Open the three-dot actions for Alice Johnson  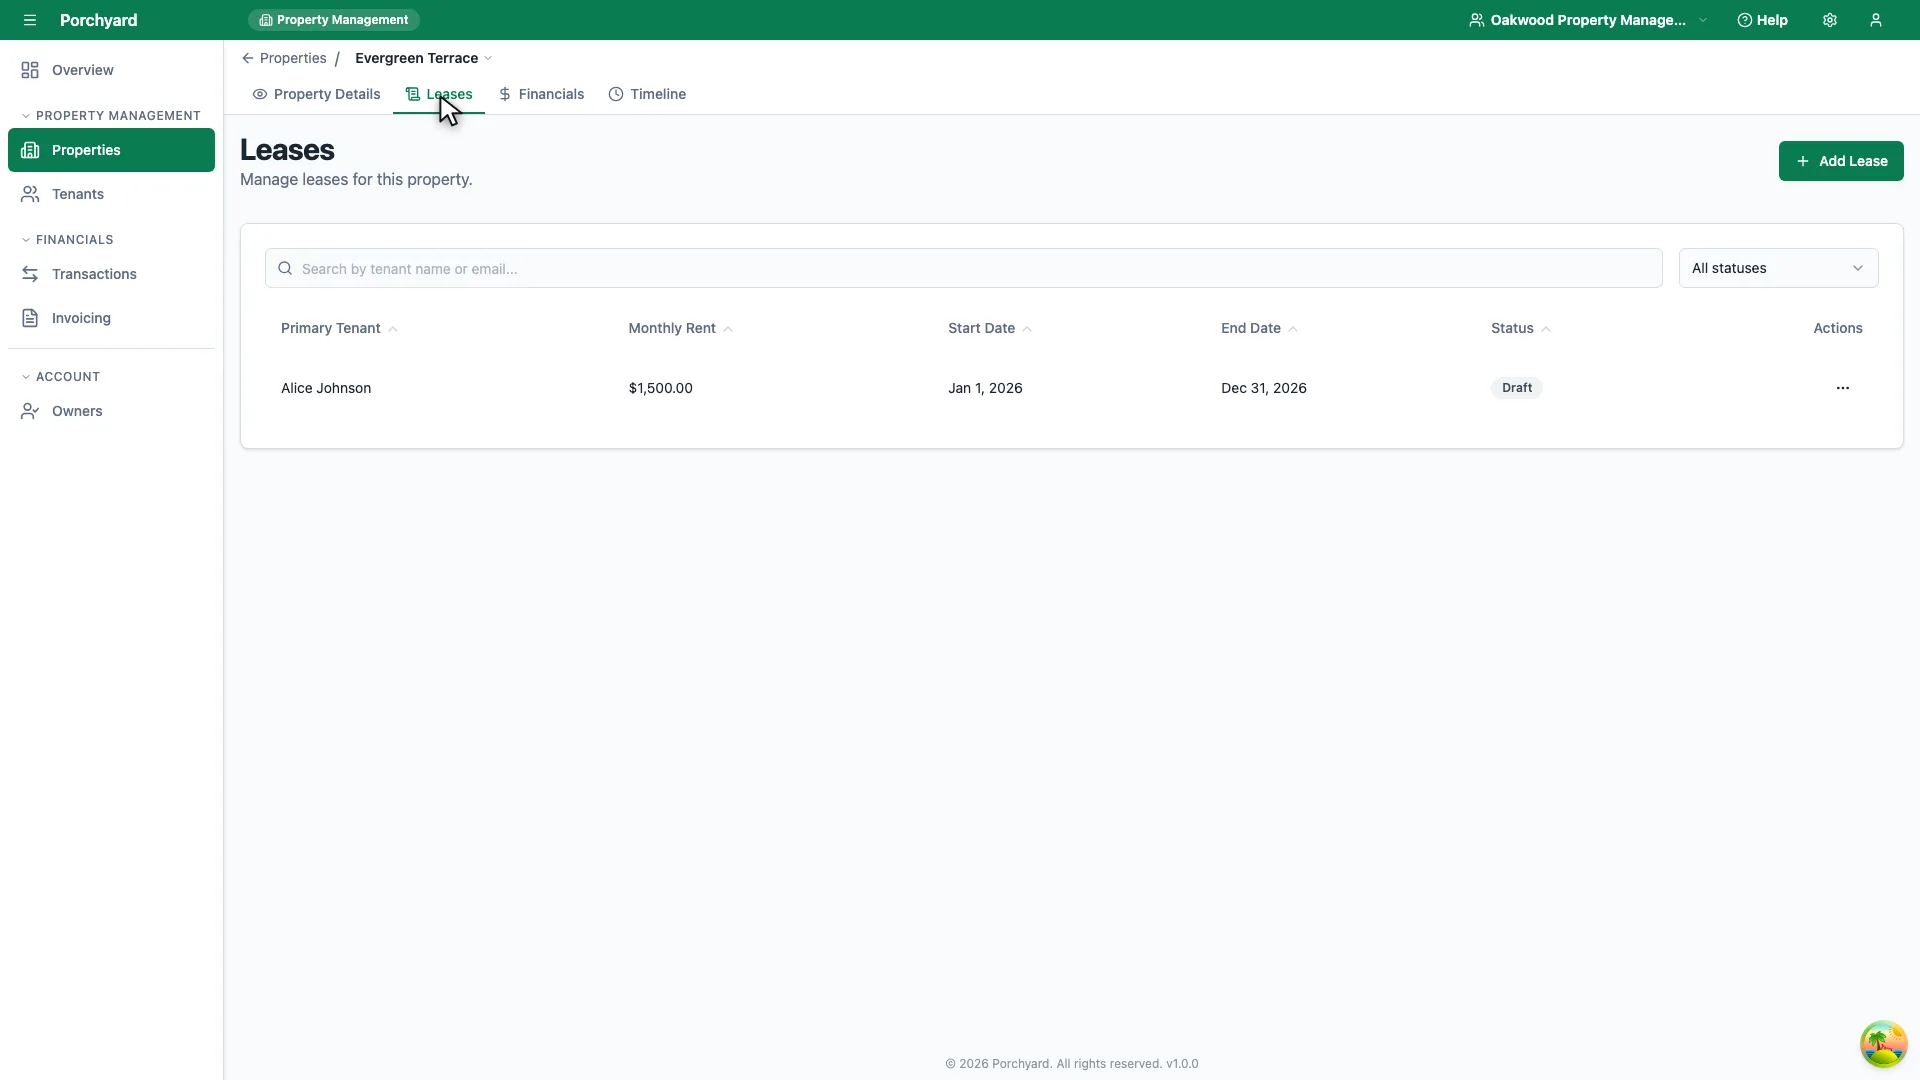tap(1842, 388)
